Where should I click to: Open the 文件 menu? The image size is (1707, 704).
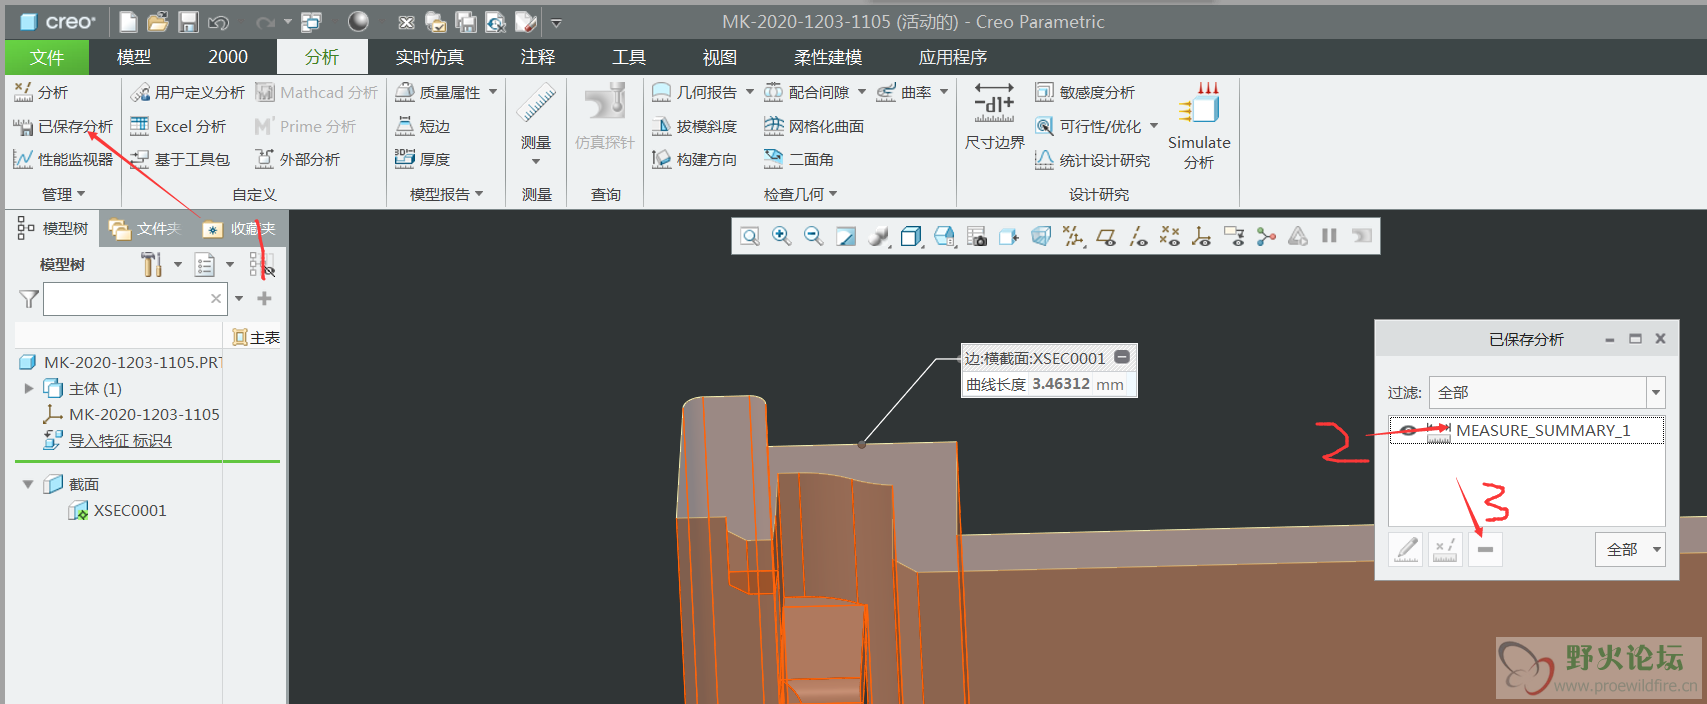coord(47,57)
